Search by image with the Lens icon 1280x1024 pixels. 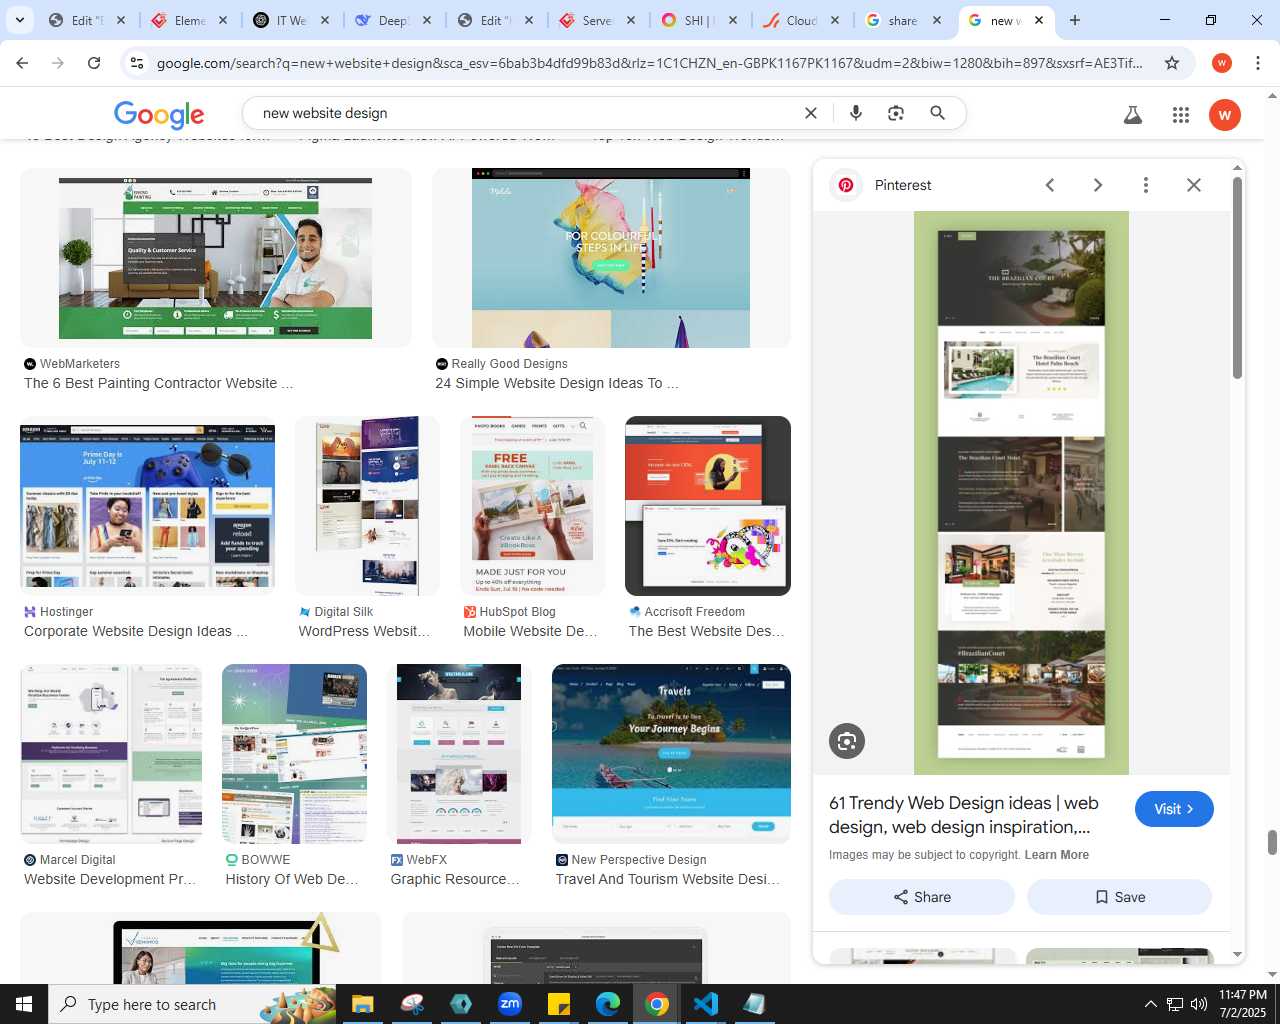tap(896, 113)
